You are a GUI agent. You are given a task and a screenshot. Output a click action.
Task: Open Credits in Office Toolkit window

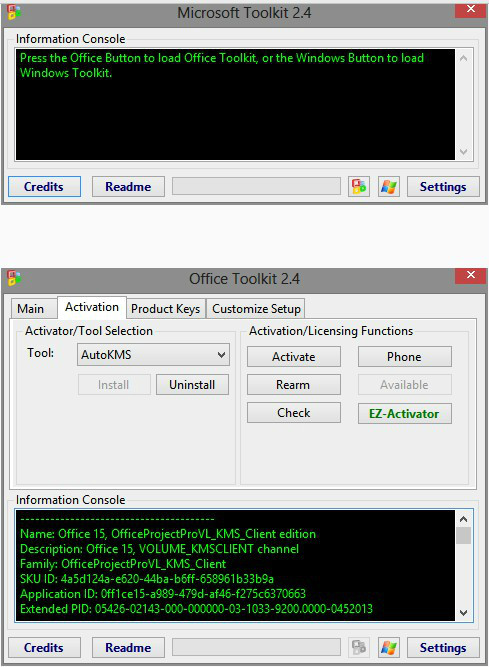point(44,647)
